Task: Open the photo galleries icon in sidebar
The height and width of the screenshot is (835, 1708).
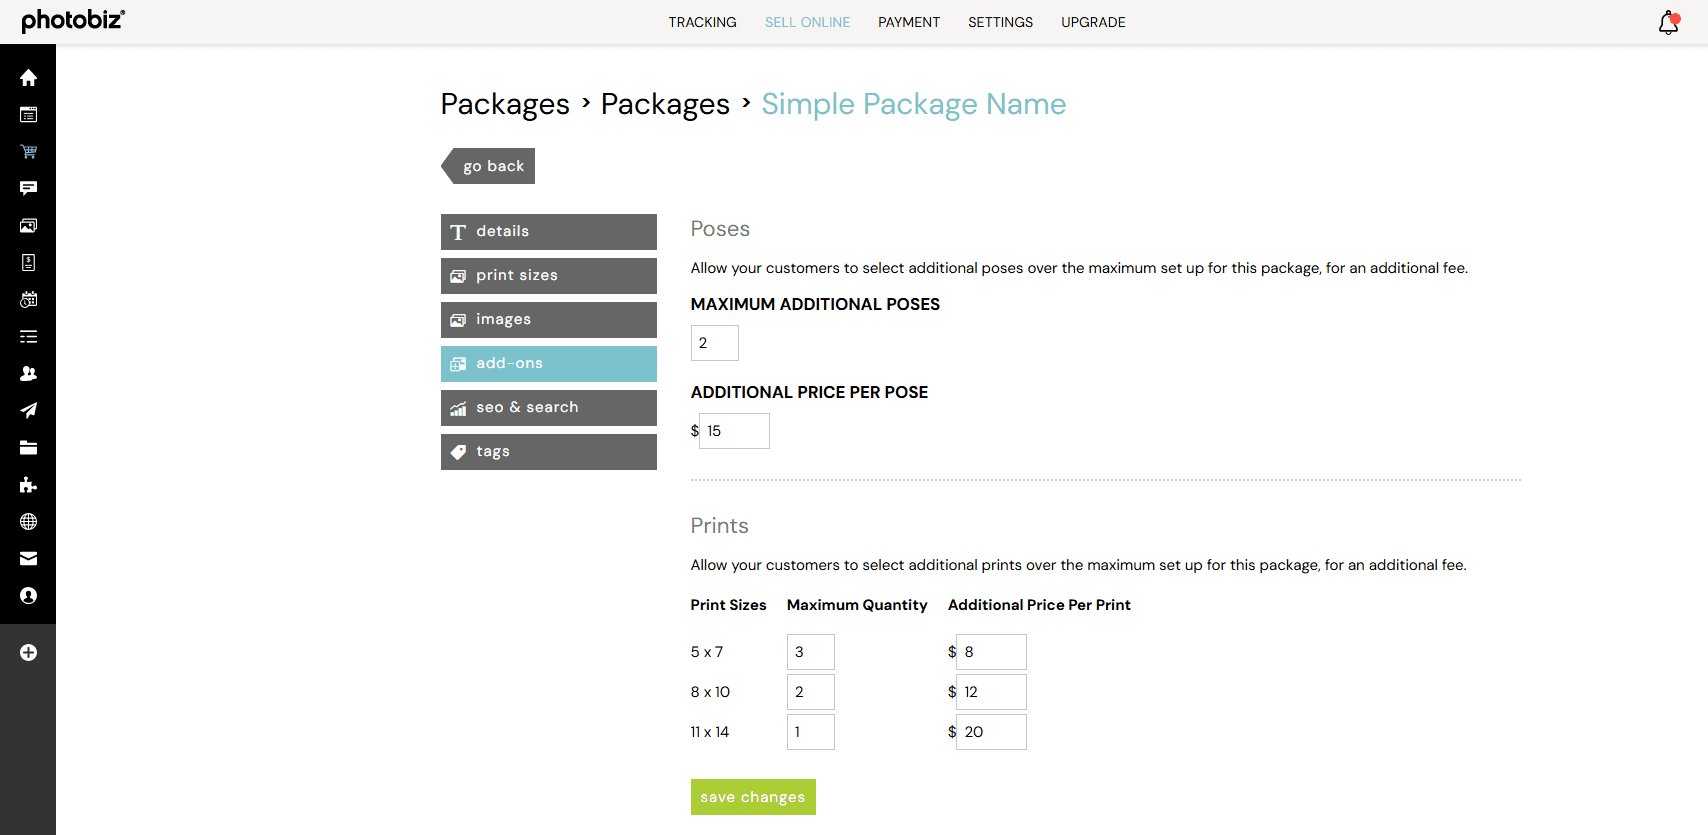Action: pyautogui.click(x=28, y=226)
